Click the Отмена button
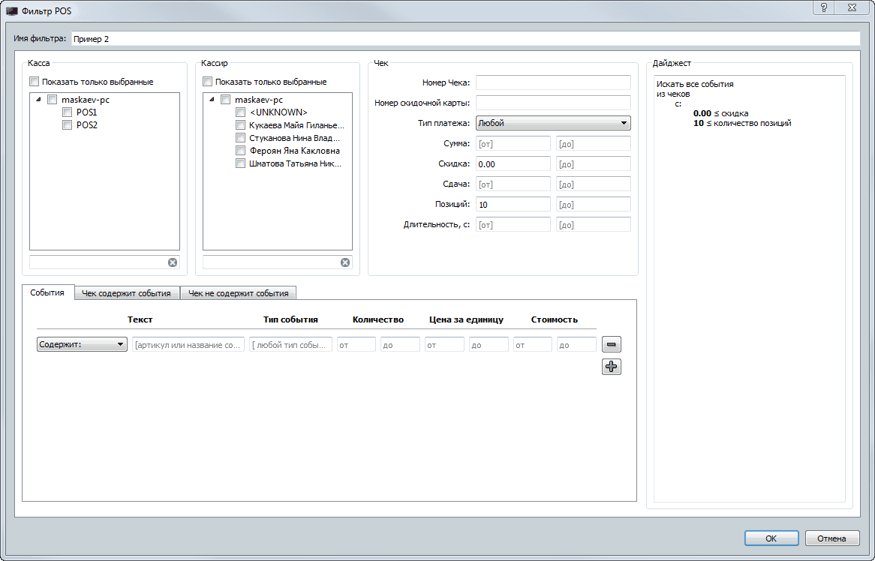 (832, 538)
